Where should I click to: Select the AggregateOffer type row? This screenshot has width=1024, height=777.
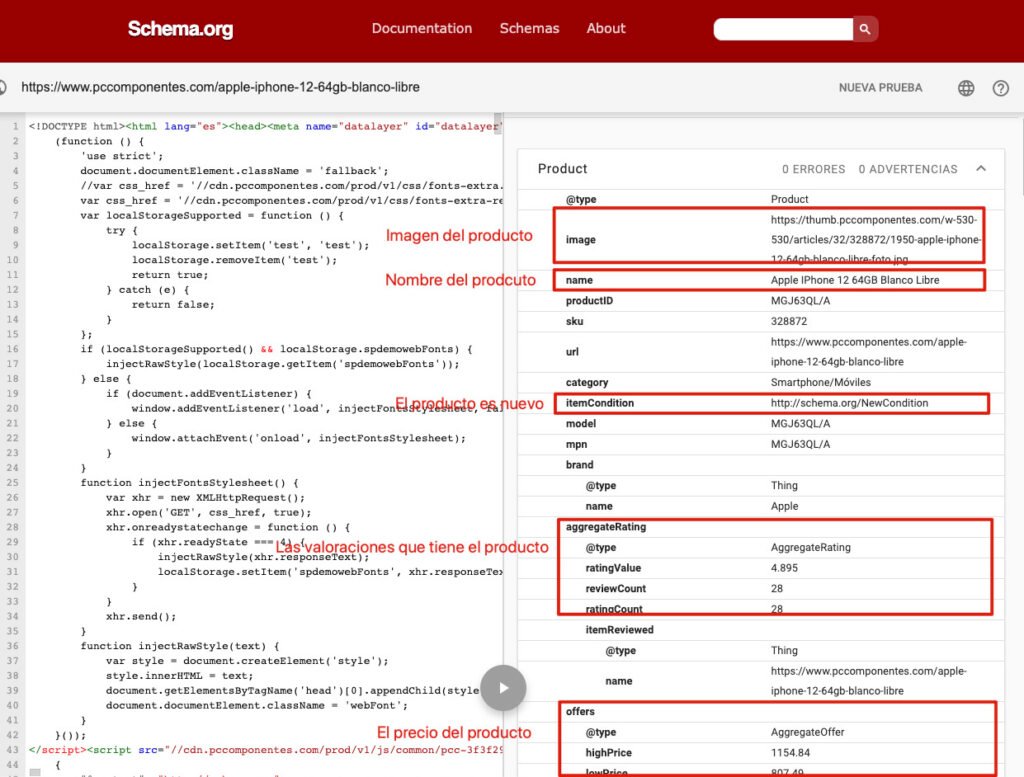(x=761, y=733)
